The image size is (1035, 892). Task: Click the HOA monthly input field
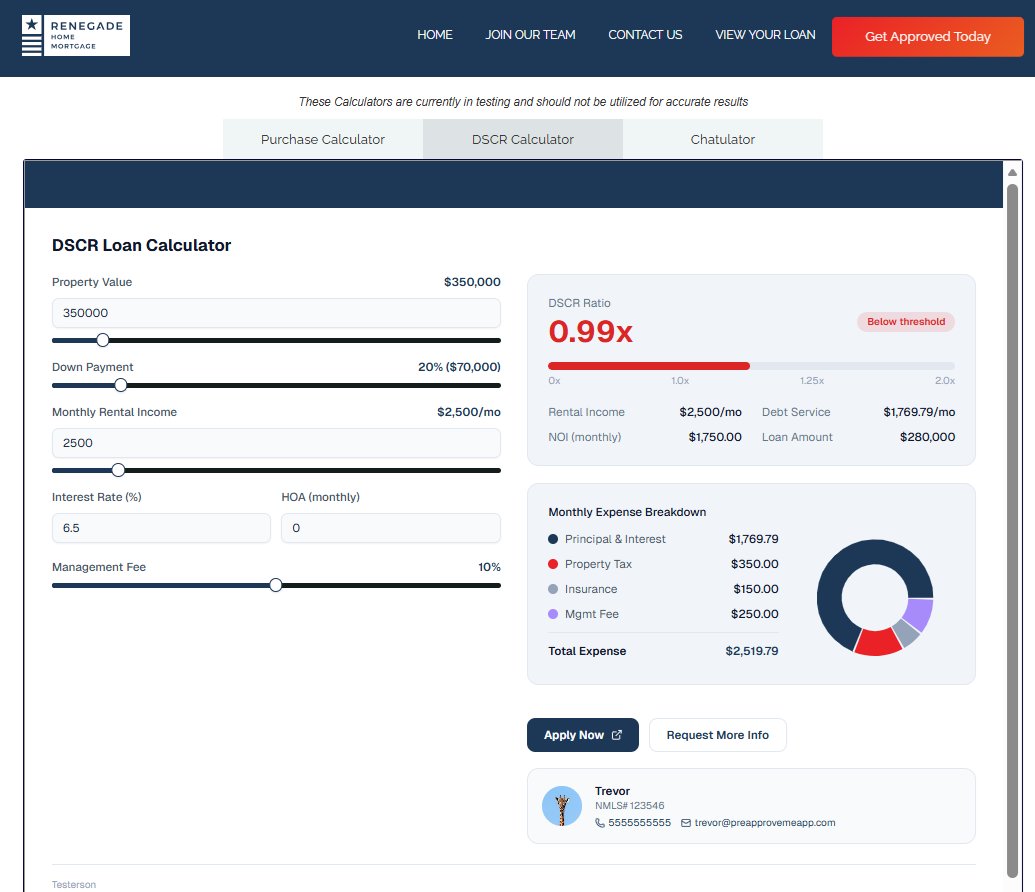tap(391, 528)
